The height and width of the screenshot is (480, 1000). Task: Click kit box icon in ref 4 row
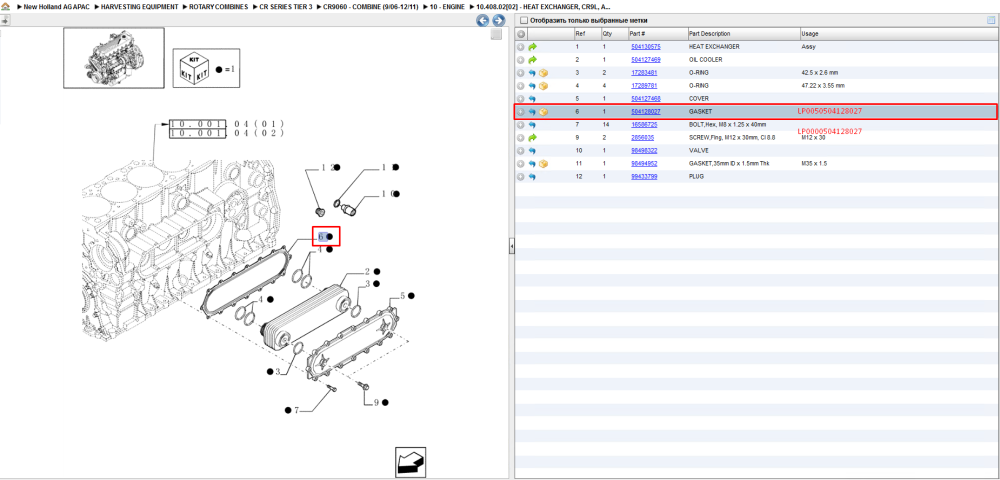[543, 85]
